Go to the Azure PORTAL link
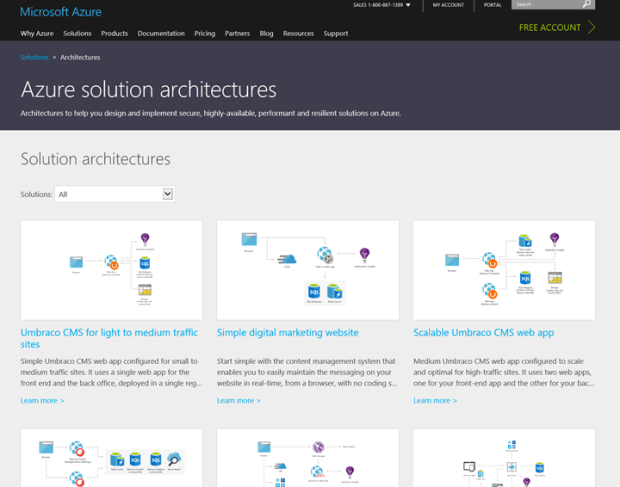Image resolution: width=620 pixels, height=487 pixels. [493, 5]
